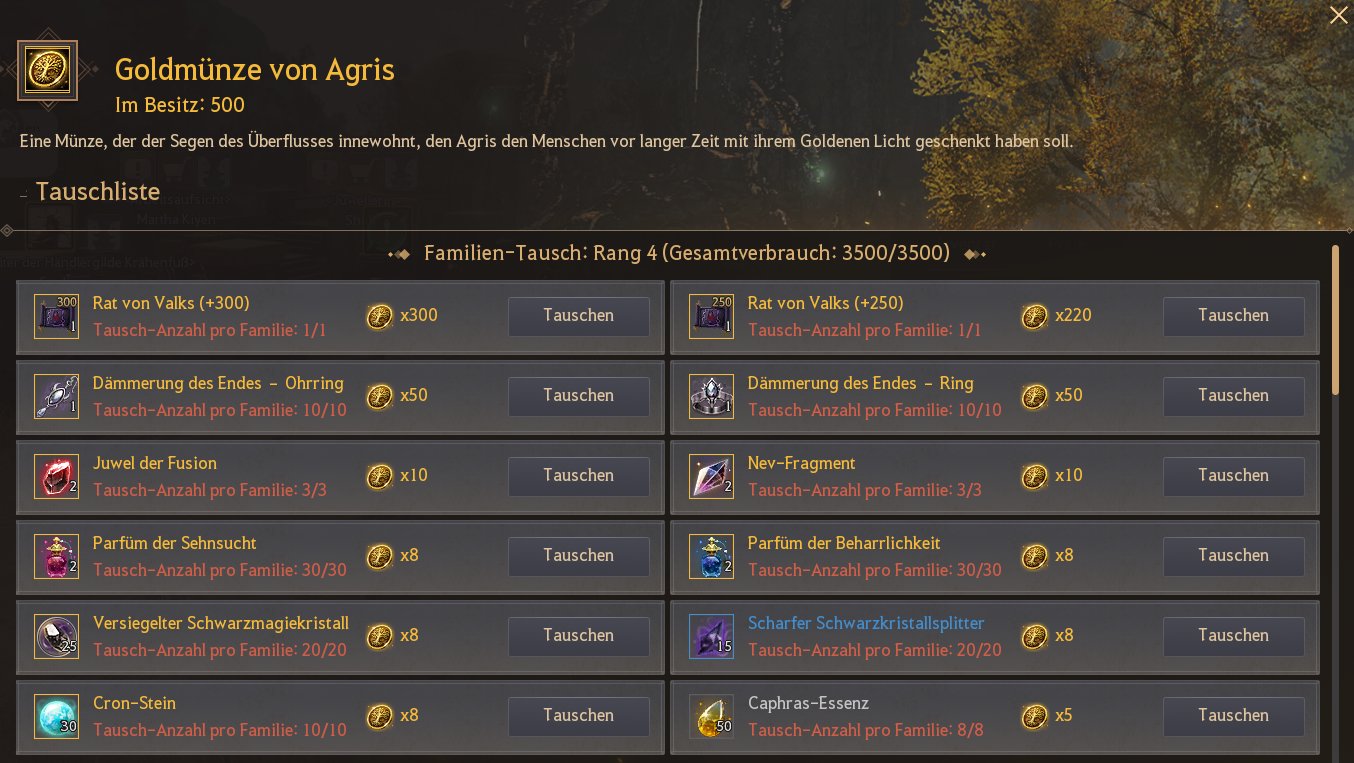The height and width of the screenshot is (763, 1354).
Task: Click the exchange list vertical scrollbar
Action: coord(1335,320)
